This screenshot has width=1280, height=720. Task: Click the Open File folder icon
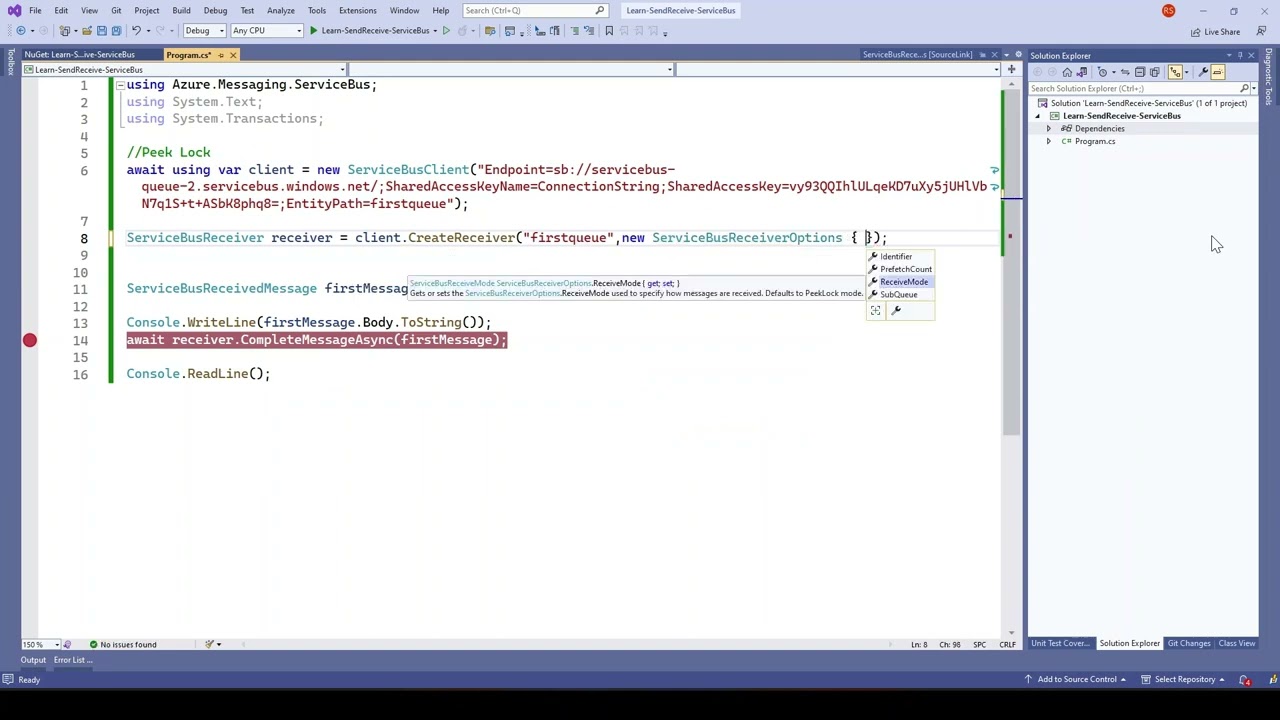[86, 31]
